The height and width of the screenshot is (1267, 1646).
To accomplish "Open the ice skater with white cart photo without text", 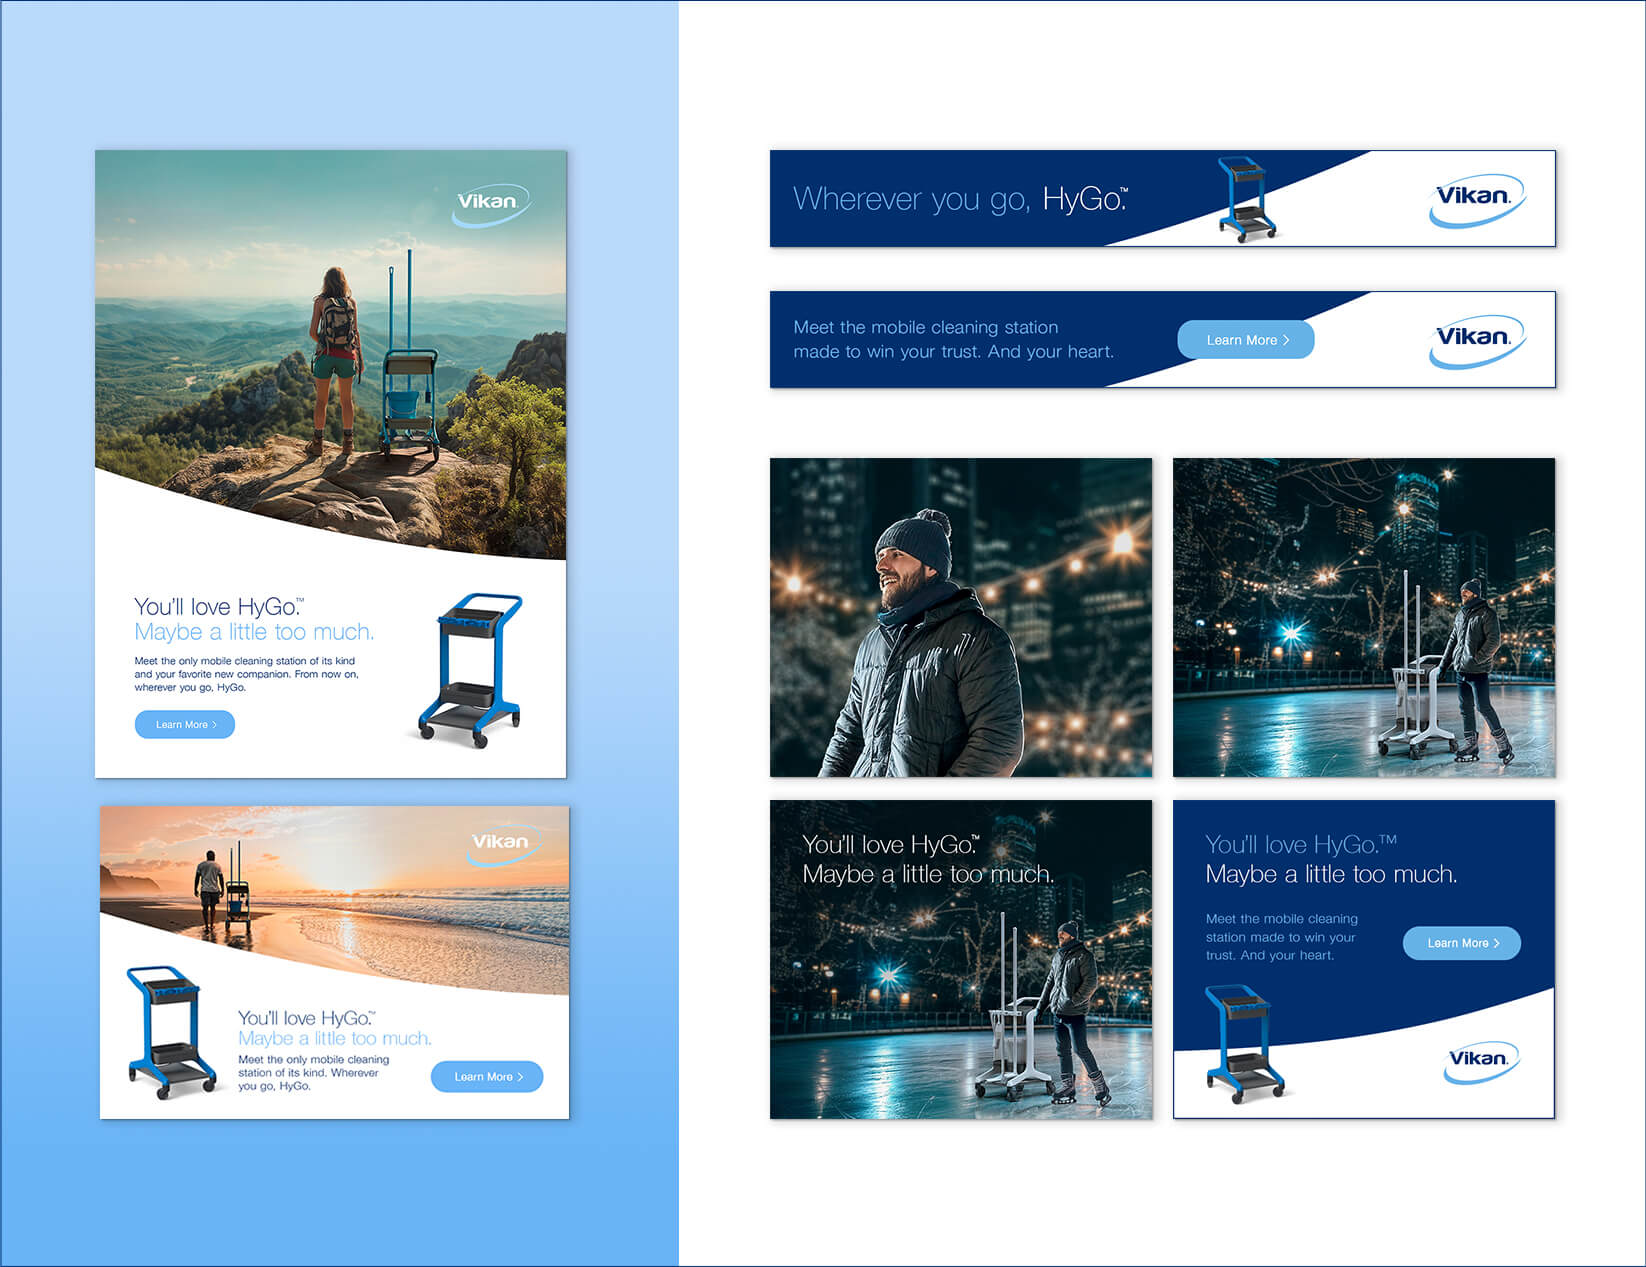I will [x=1364, y=617].
